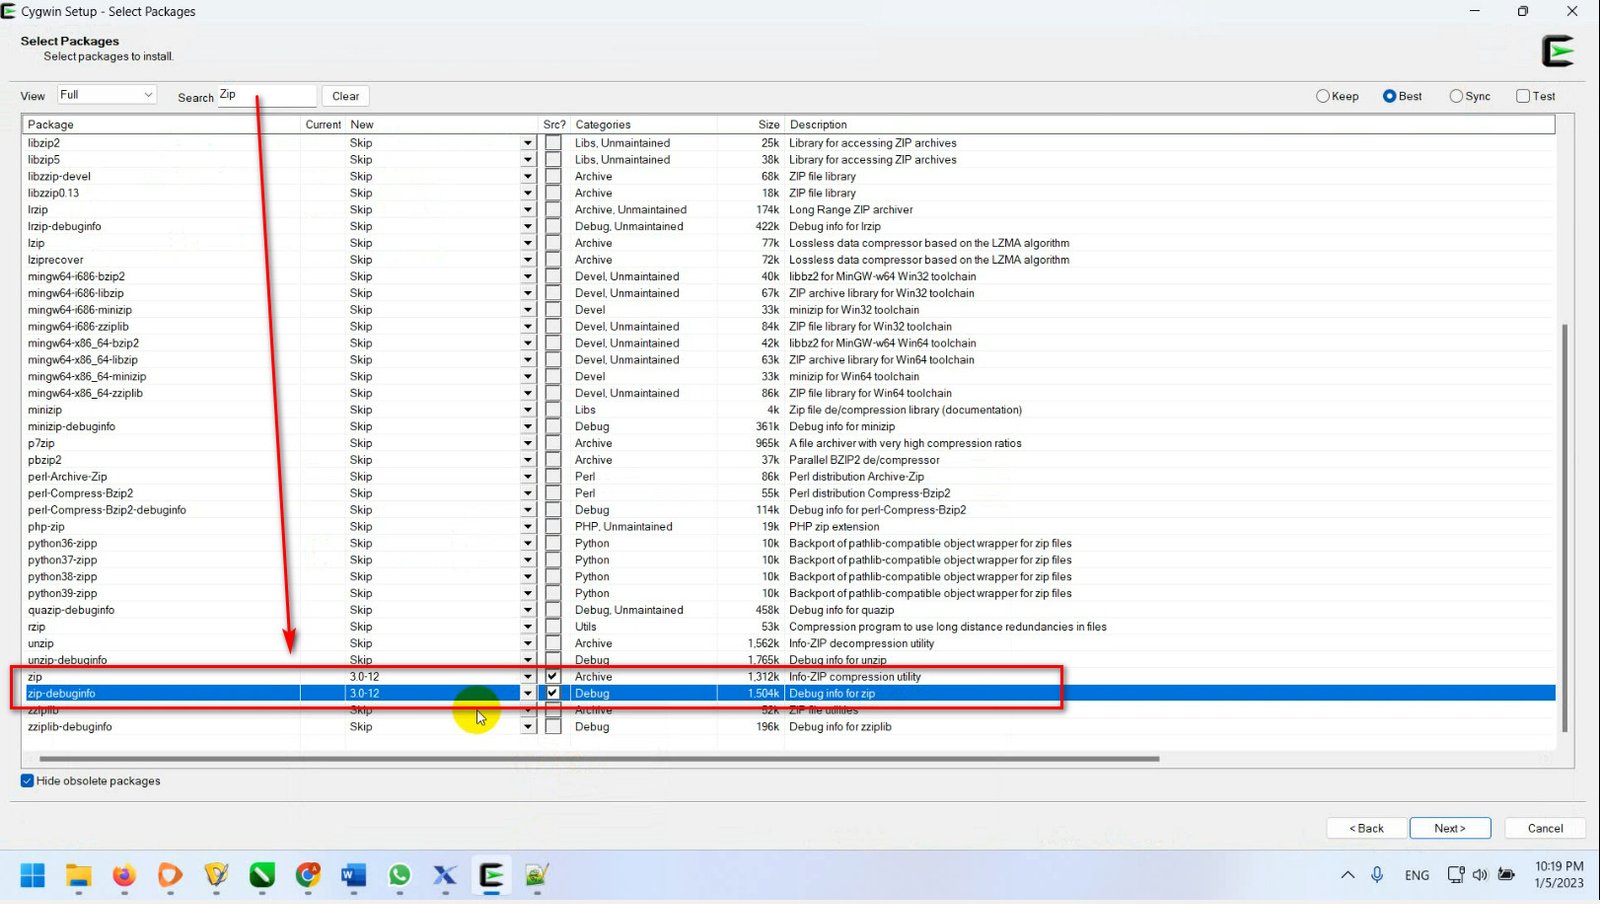Viewport: 1600px width, 904px height.
Task: Select the perl-Archive-Zip package row
Action: [x=789, y=477]
